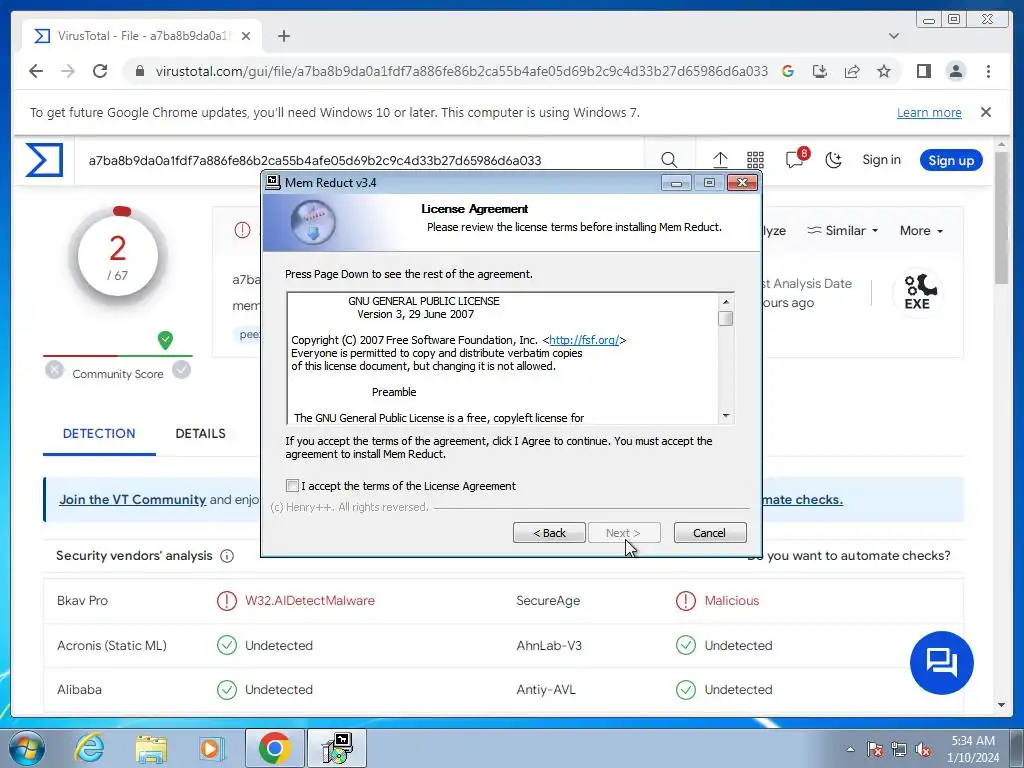
Task: Tick the accept License Agreement checkbox
Action: tap(292, 485)
